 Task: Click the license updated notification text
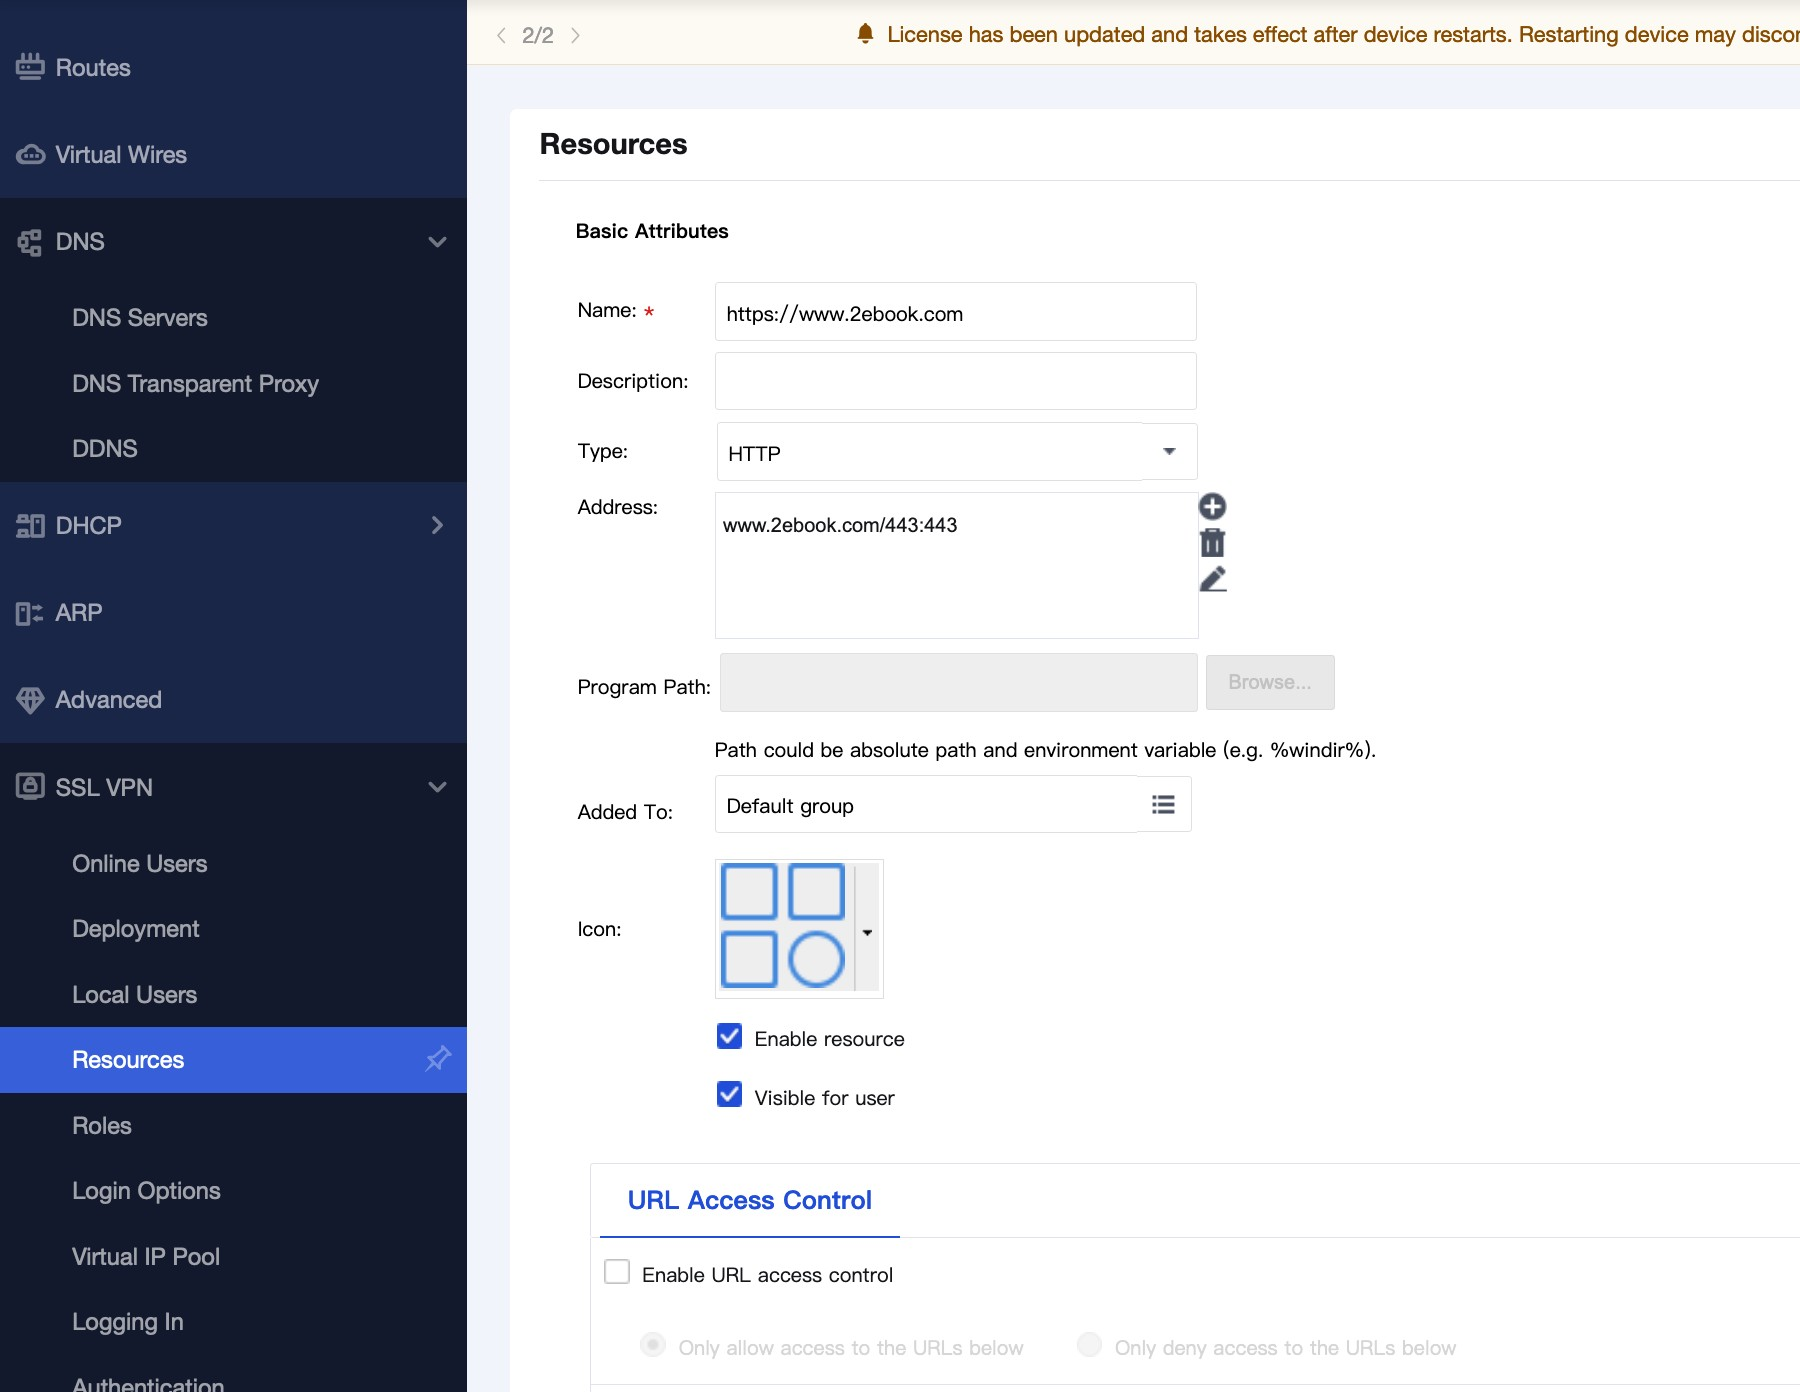pos(1343,35)
